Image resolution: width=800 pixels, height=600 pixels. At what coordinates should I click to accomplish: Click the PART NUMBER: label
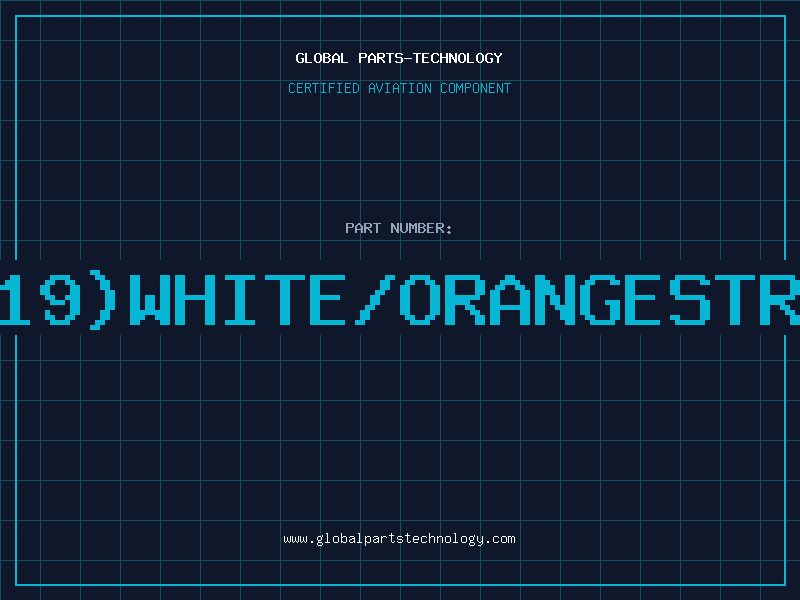[x=399, y=228]
